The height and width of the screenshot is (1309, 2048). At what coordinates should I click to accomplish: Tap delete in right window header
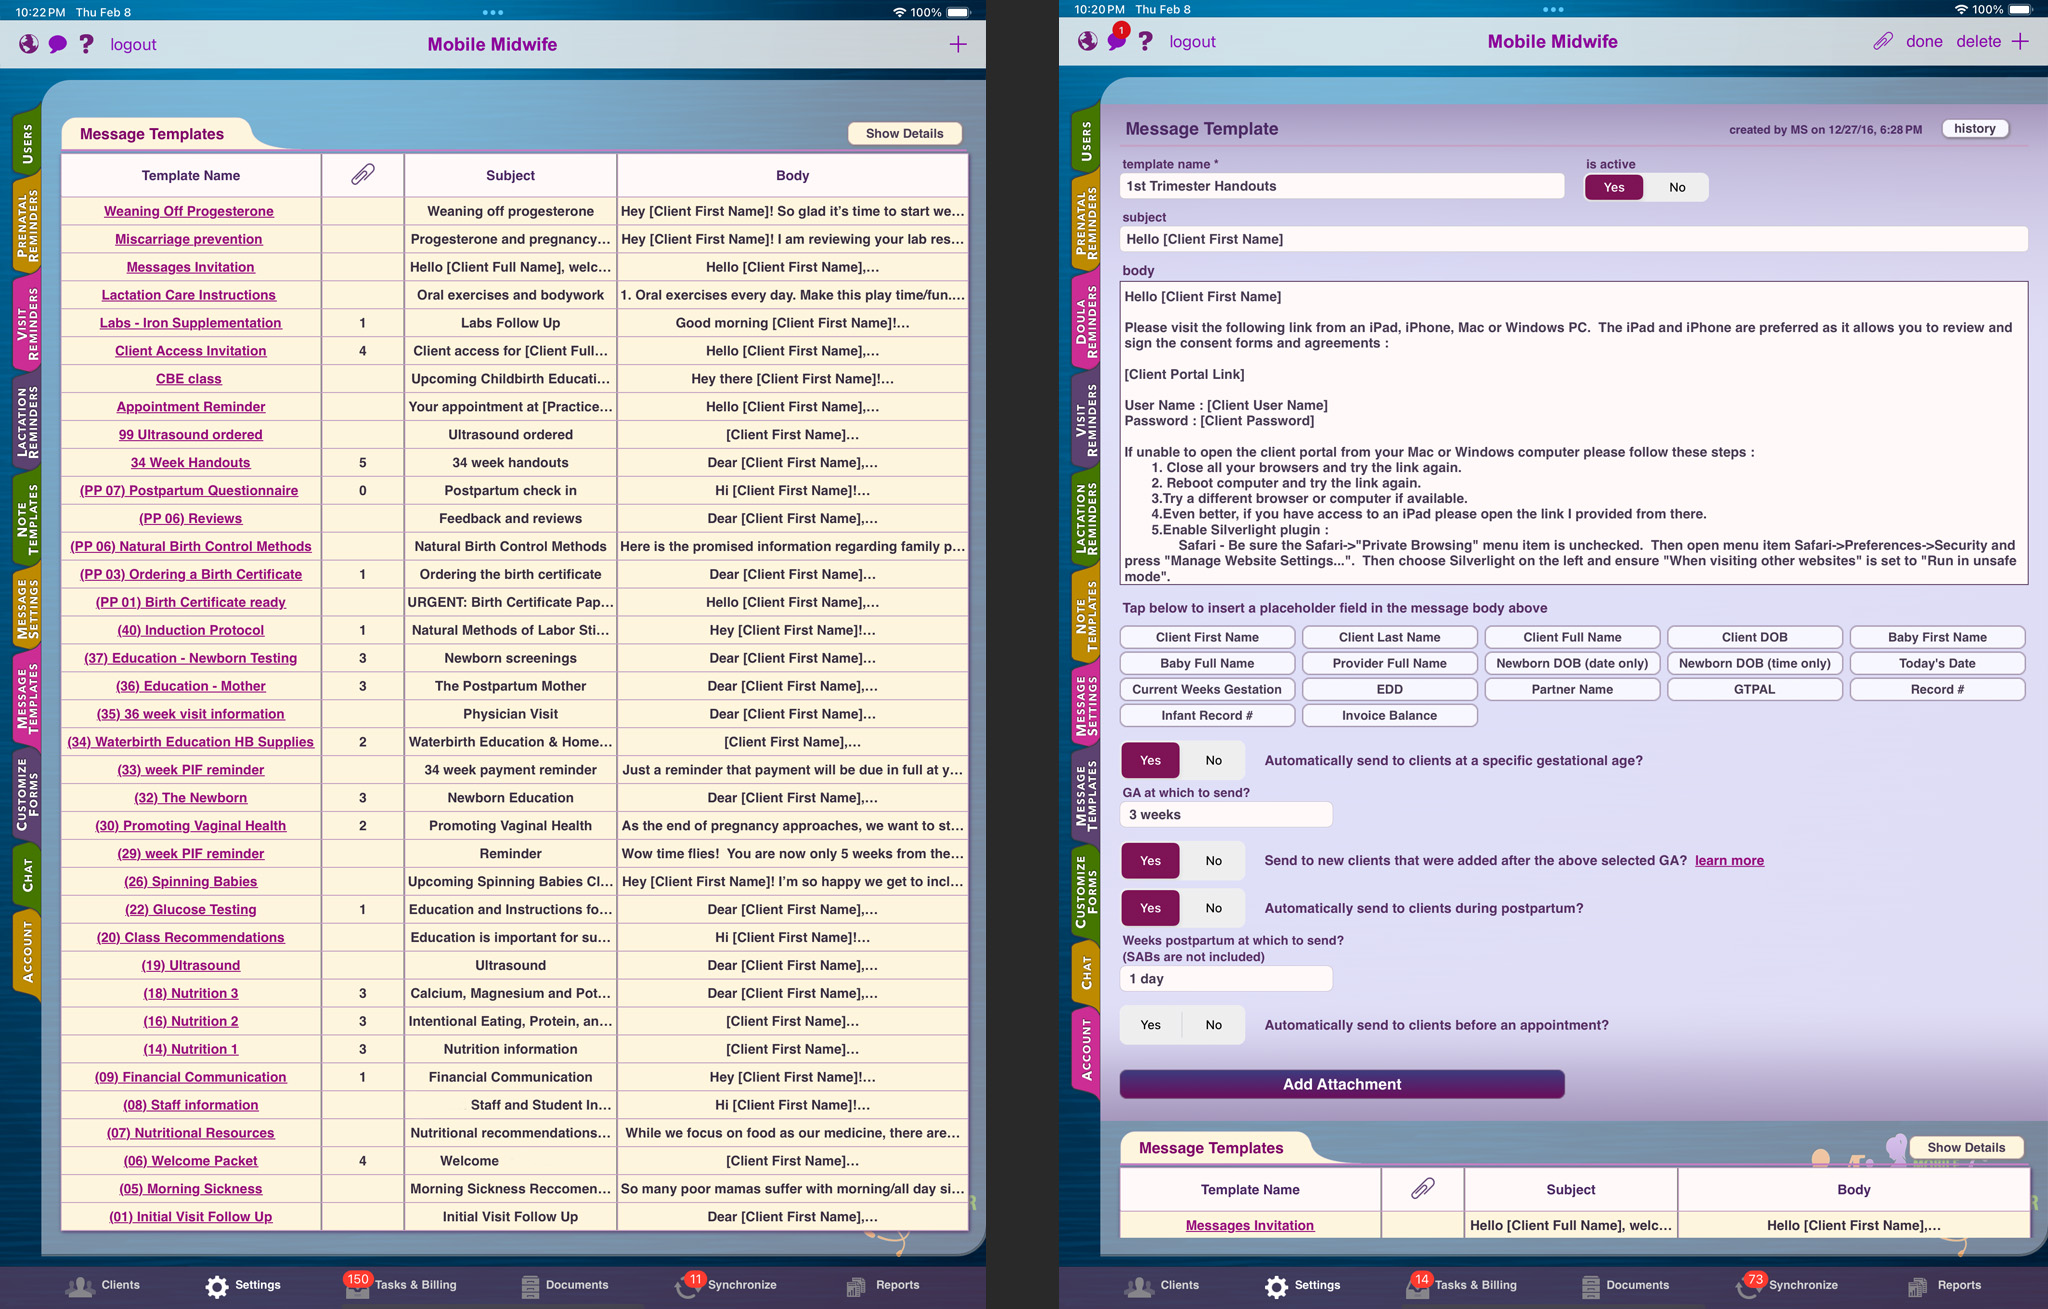coord(1979,41)
